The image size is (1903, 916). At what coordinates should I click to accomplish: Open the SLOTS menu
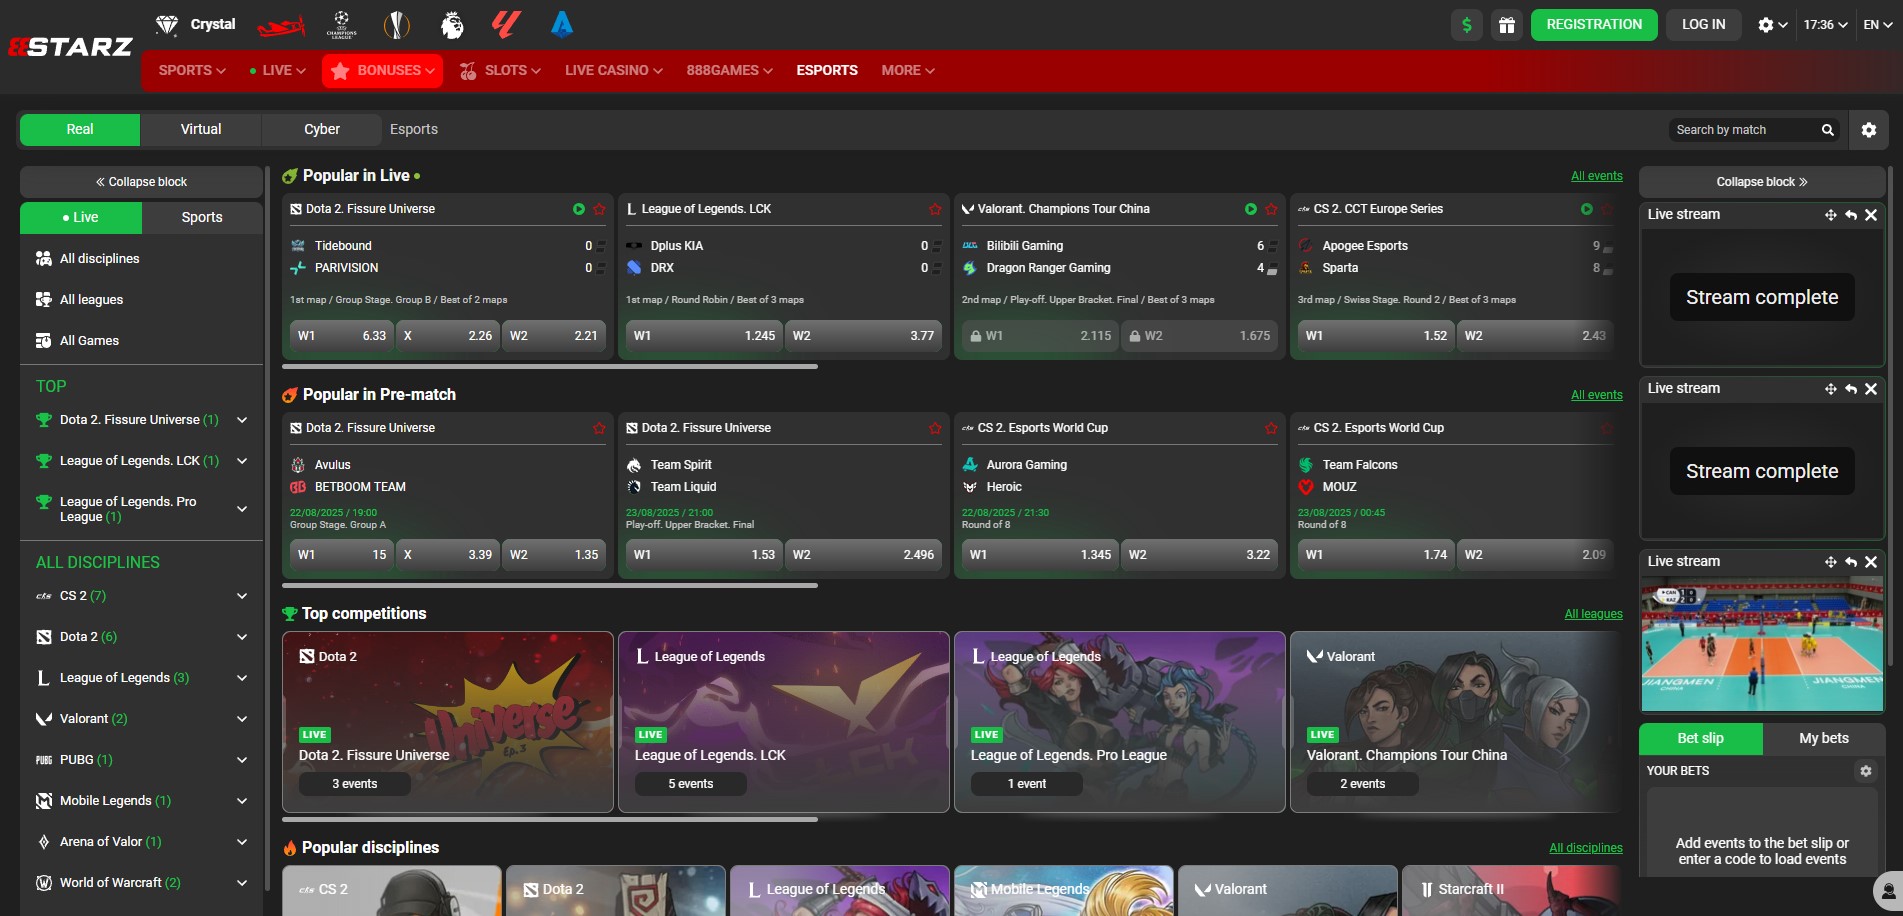pos(500,71)
